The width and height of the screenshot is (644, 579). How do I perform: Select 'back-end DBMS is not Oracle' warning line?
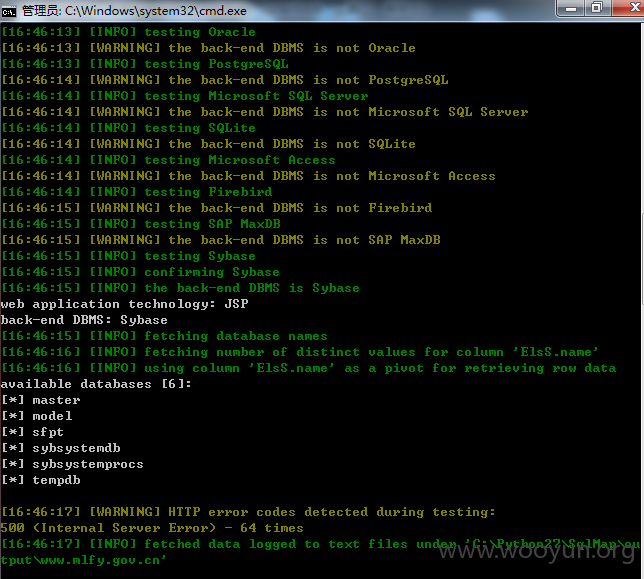pyautogui.click(x=208, y=48)
